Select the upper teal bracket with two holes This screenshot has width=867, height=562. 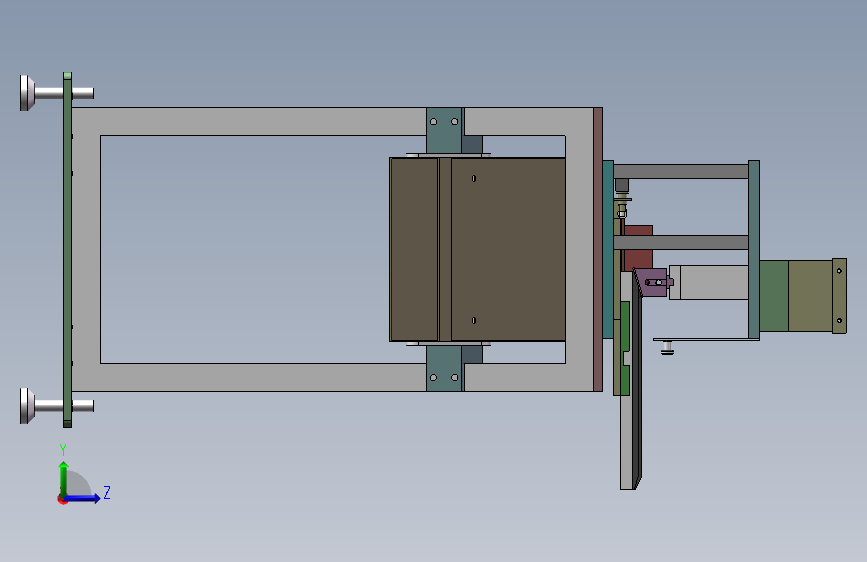tap(444, 130)
